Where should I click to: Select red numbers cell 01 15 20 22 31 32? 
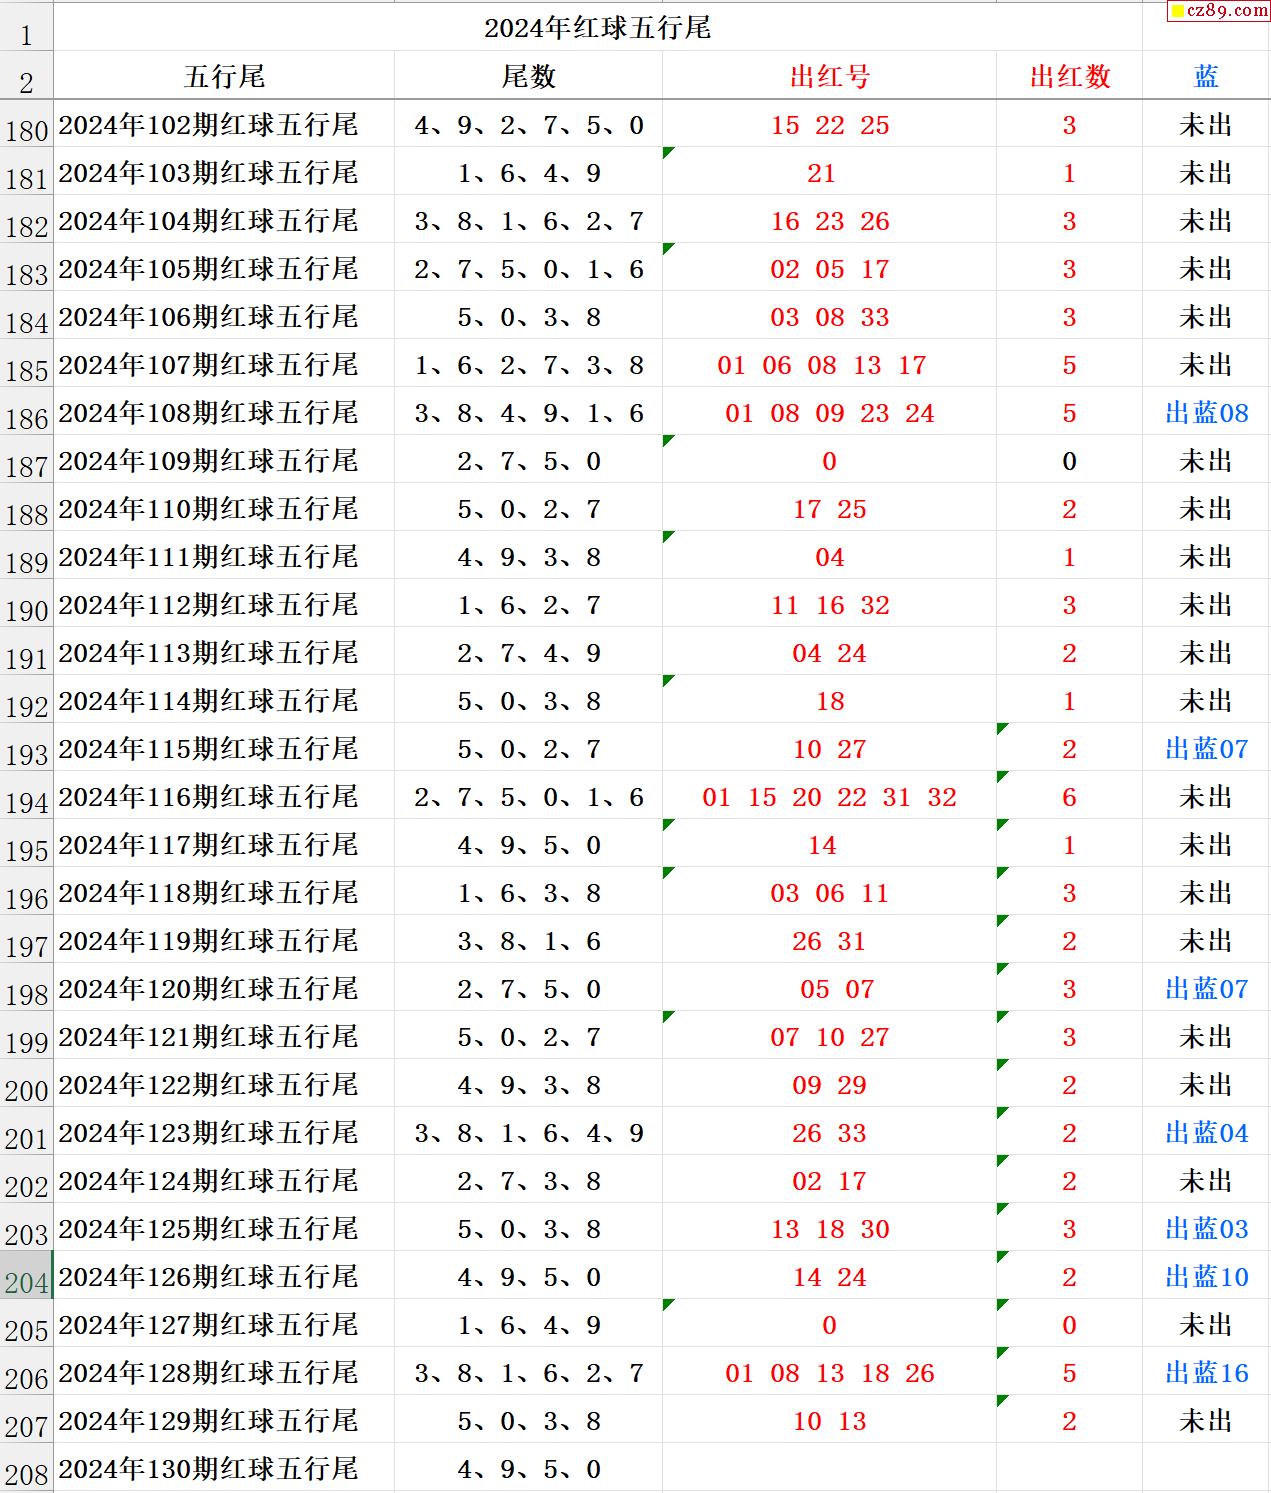pos(829,797)
